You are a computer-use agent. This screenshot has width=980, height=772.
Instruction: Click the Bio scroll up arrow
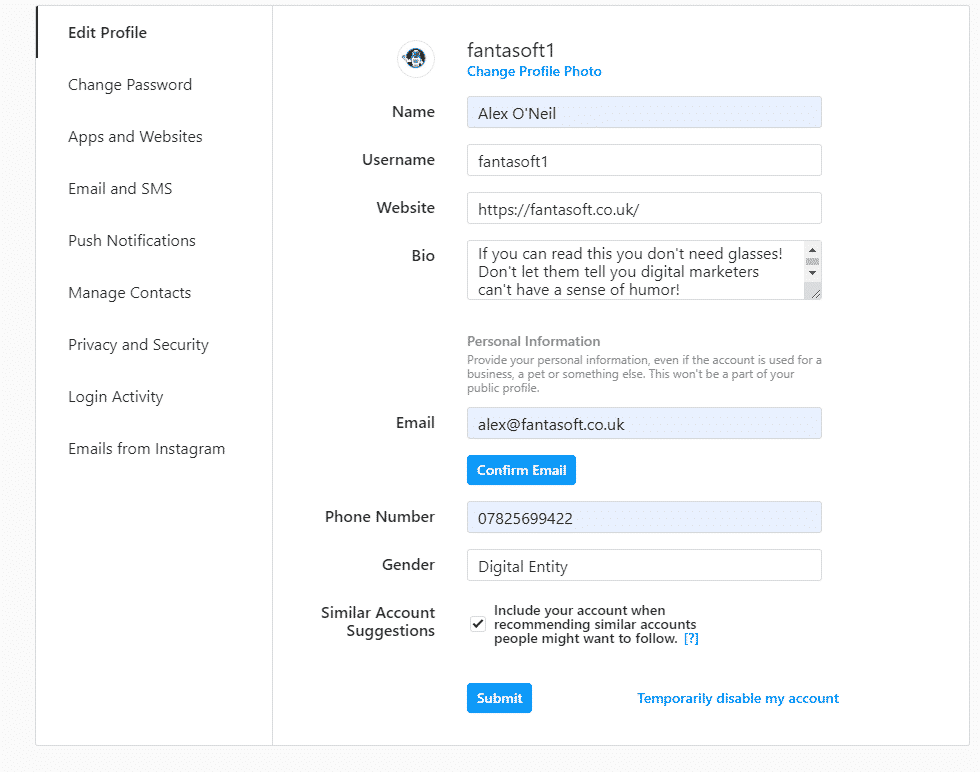(812, 250)
